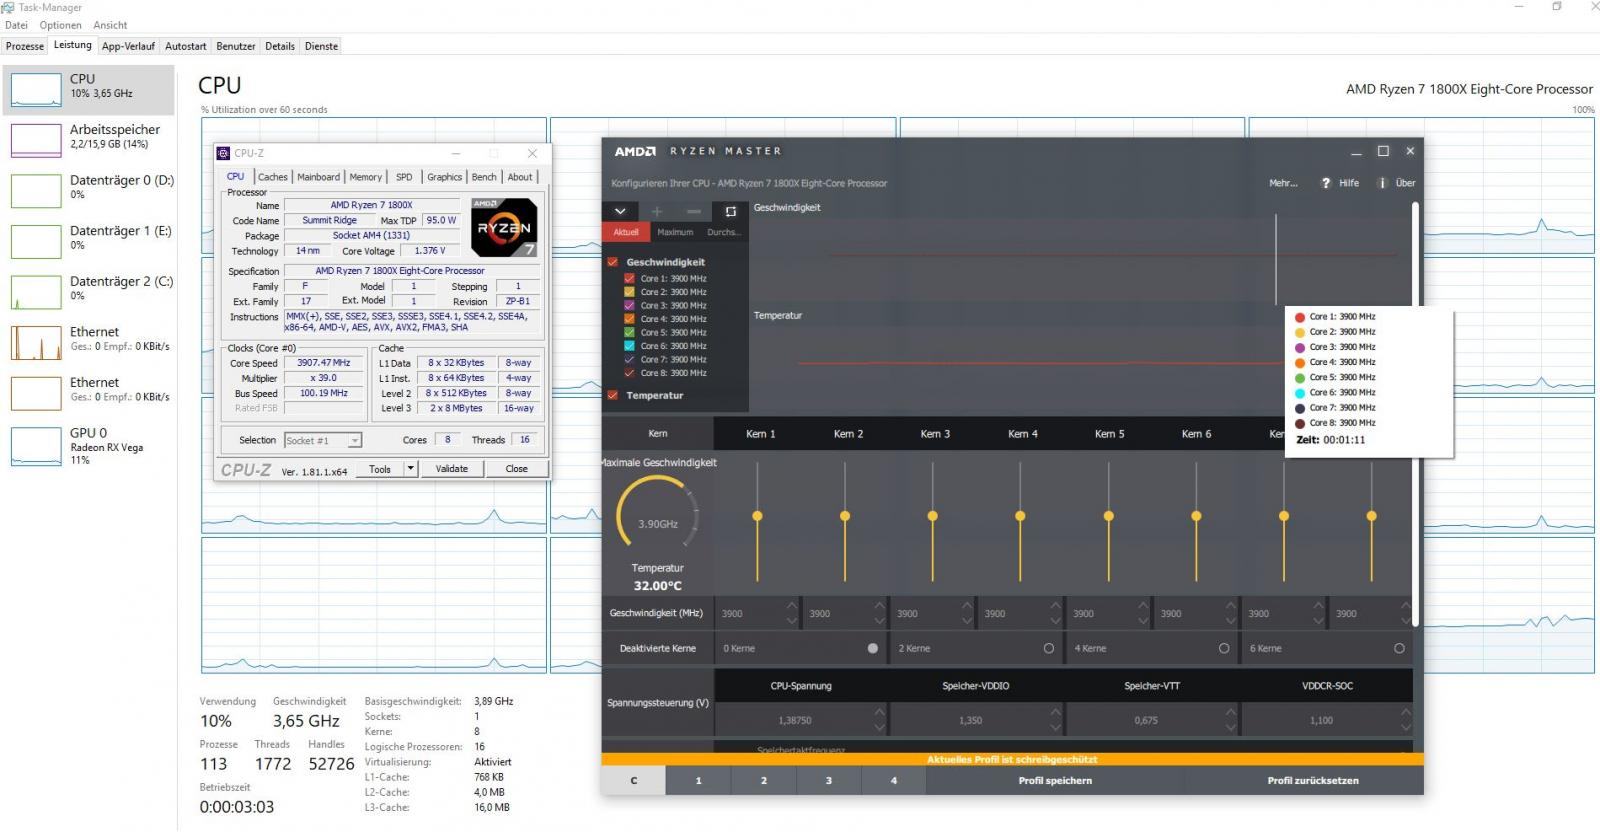Open the Ansicht menu in Task Manager
1600x832 pixels.
pyautogui.click(x=110, y=25)
